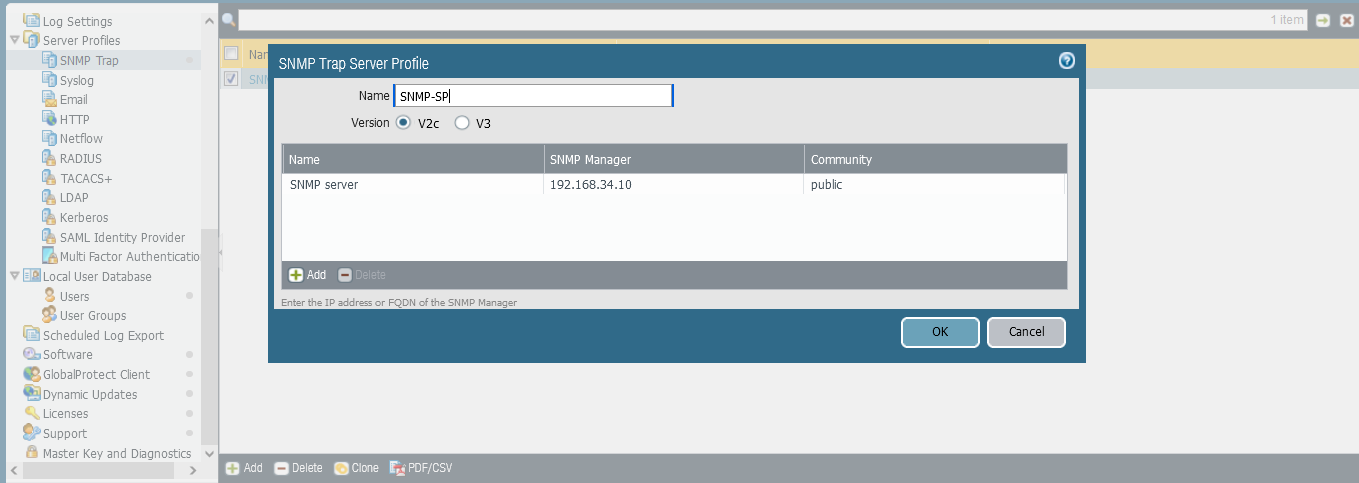The height and width of the screenshot is (483, 1359).
Task: Click the Dynamic Updates icon
Action: [32, 394]
